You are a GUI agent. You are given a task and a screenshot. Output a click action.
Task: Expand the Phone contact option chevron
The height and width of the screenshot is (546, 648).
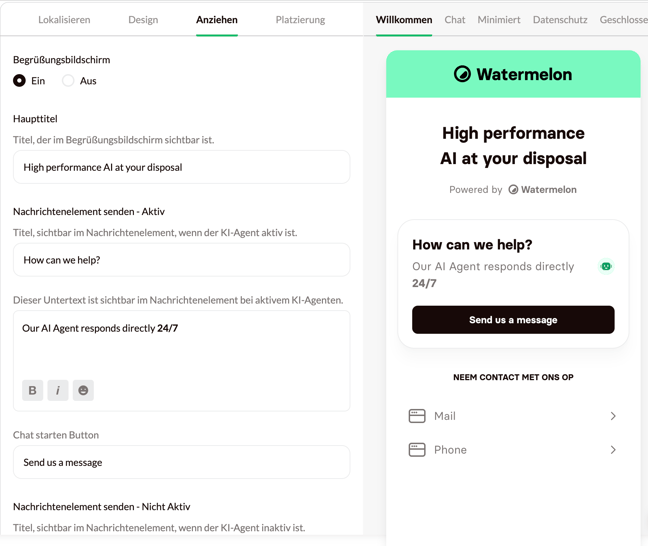613,450
